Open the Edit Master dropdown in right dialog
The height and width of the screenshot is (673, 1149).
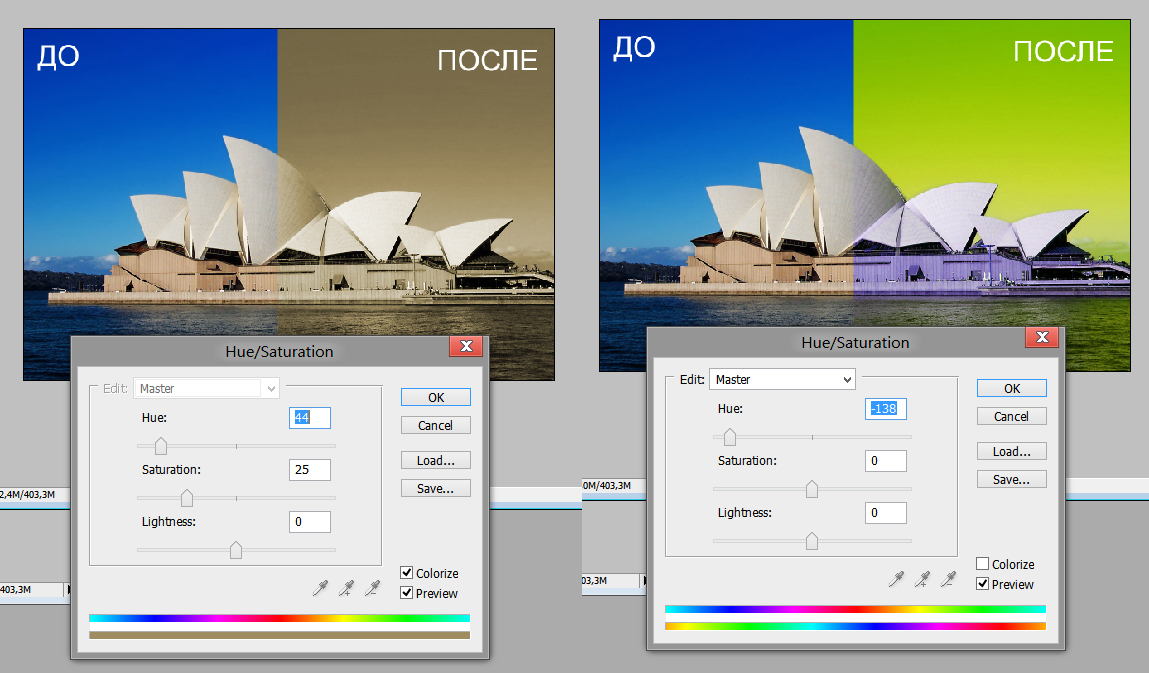pos(782,380)
